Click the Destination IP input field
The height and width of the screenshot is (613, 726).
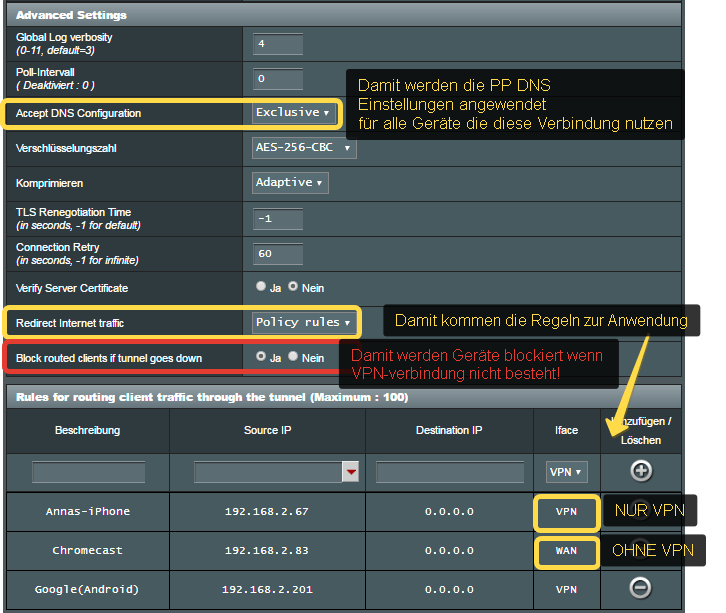450,472
